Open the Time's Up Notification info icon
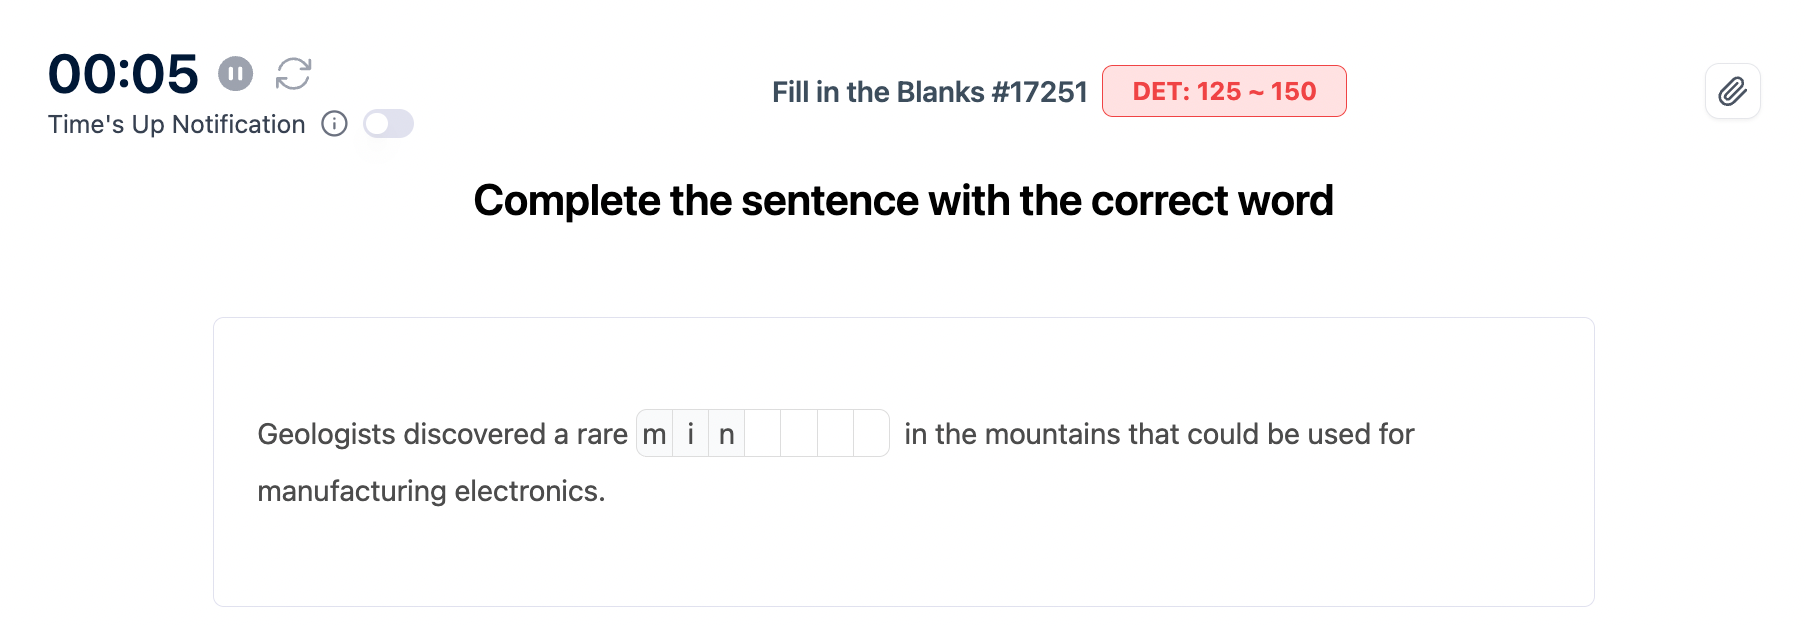The height and width of the screenshot is (626, 1806). (334, 124)
